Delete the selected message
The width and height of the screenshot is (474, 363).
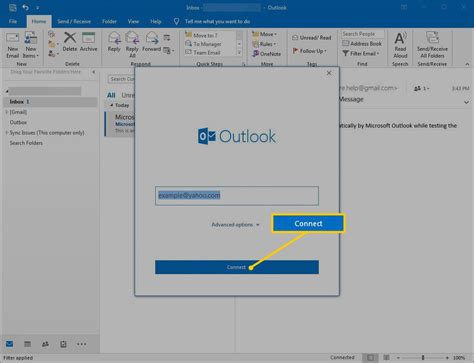70,42
